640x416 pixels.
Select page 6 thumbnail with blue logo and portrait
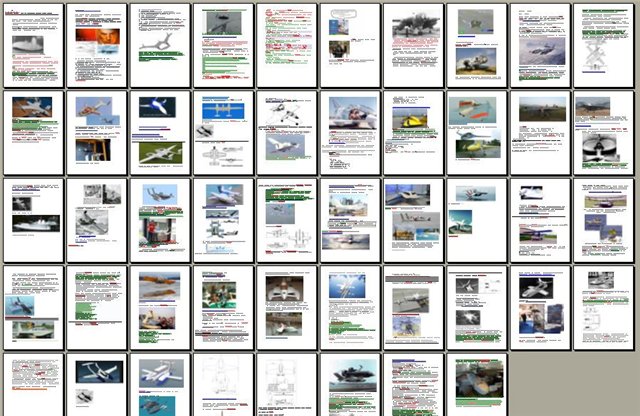click(x=350, y=45)
